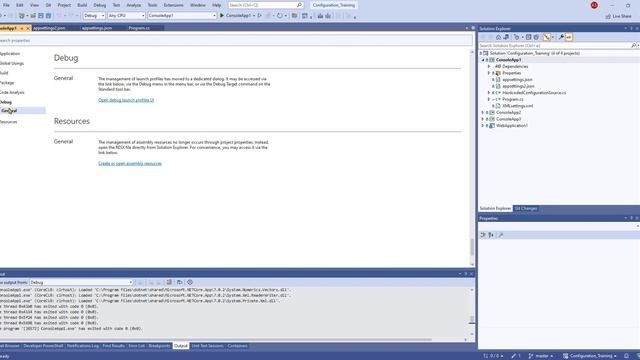Toggle Preview Selected Items icon in Solution Explorer
This screenshot has height=360, width=640.
[569, 37]
